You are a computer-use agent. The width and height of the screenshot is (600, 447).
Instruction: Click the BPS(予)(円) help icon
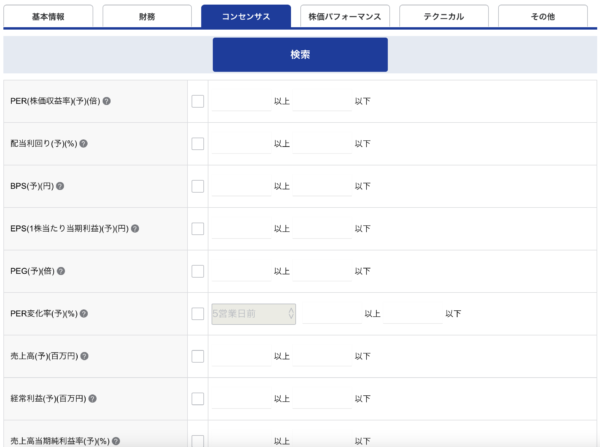click(60, 186)
